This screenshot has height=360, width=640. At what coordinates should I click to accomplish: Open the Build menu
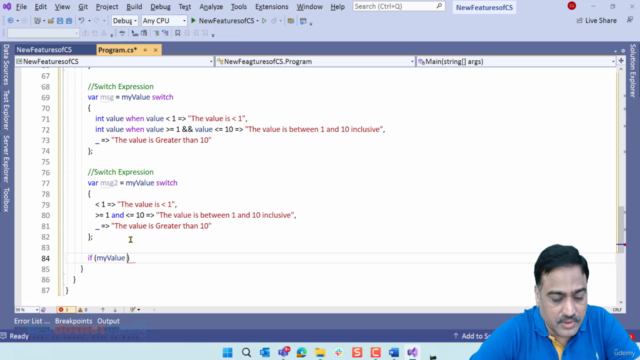(x=134, y=7)
